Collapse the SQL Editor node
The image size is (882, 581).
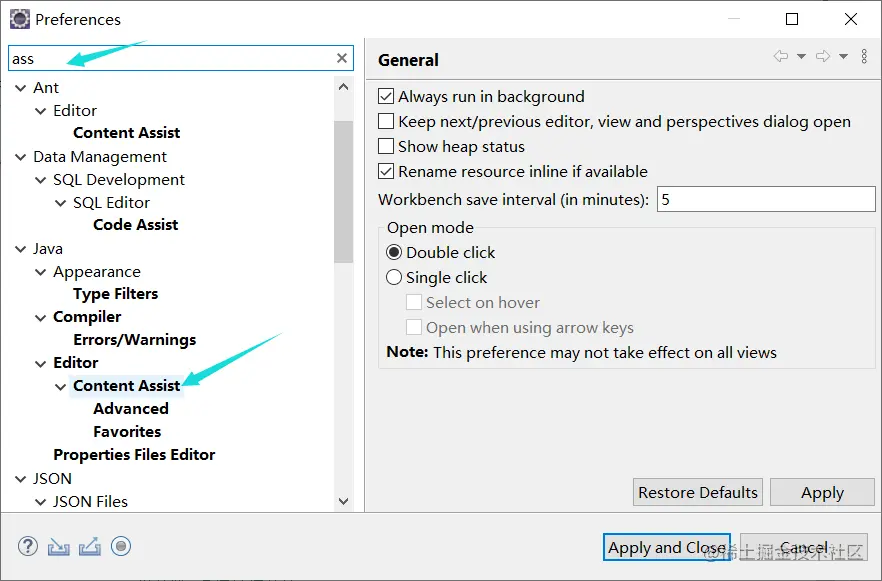pos(60,203)
